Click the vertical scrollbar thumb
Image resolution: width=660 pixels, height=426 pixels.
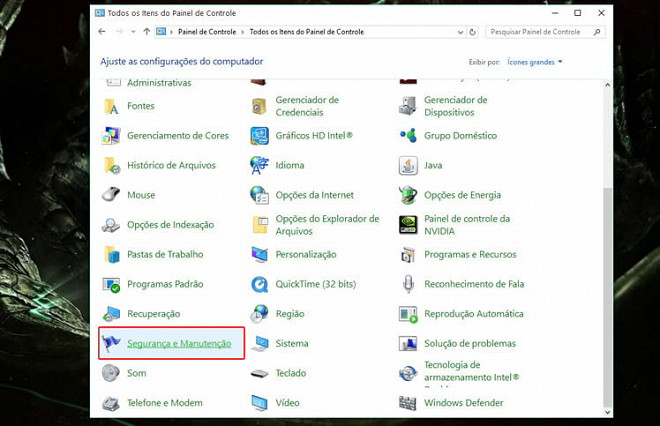pos(607,295)
